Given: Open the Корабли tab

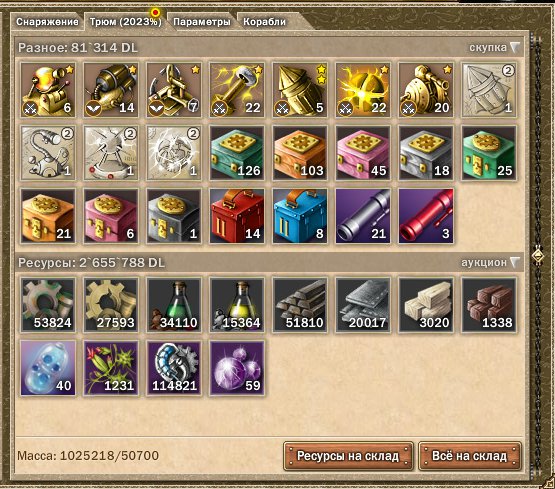Looking at the screenshot, I should tap(265, 22).
